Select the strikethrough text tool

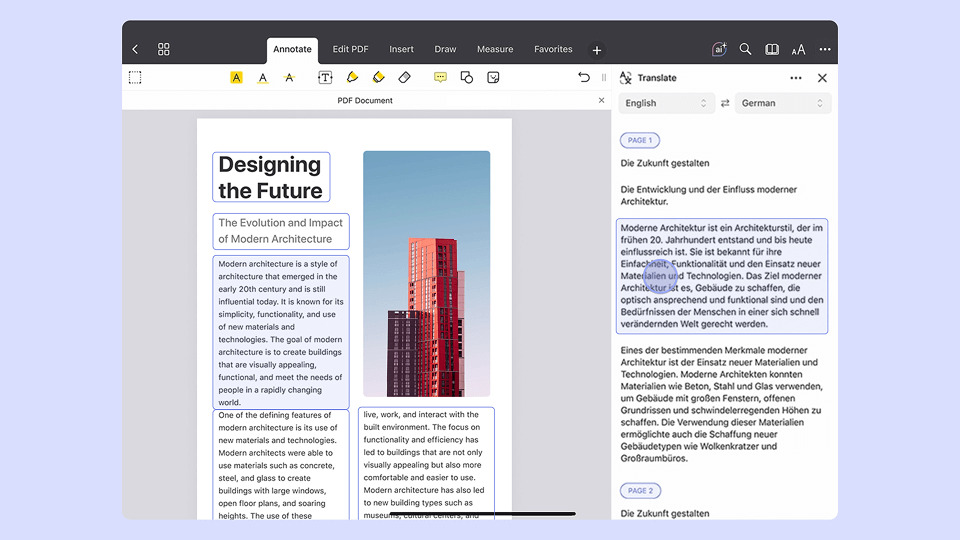coord(289,77)
